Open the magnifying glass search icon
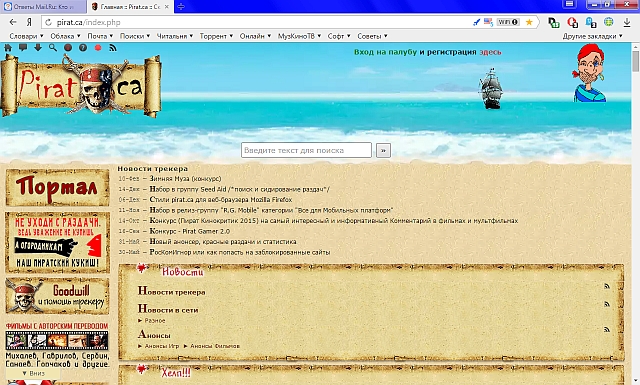 pos(53,48)
